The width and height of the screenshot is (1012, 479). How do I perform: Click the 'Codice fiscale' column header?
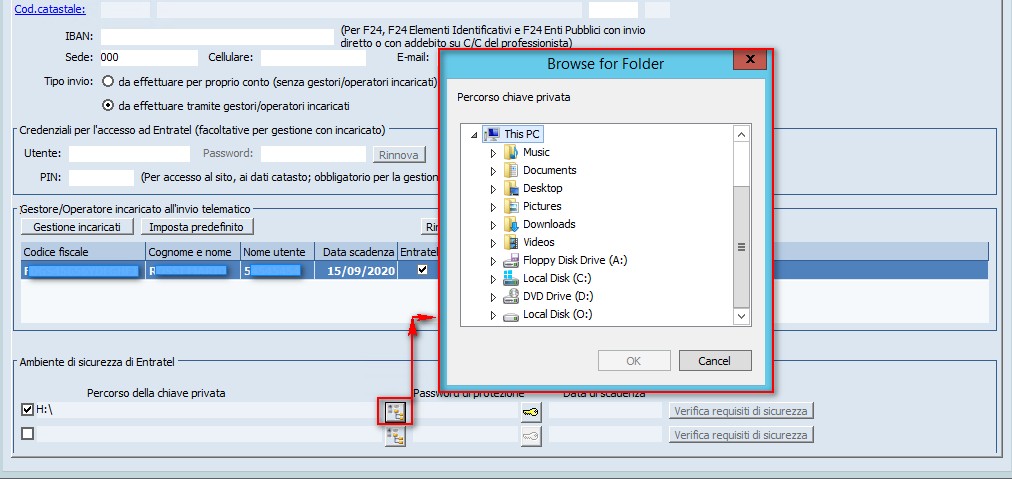point(83,252)
